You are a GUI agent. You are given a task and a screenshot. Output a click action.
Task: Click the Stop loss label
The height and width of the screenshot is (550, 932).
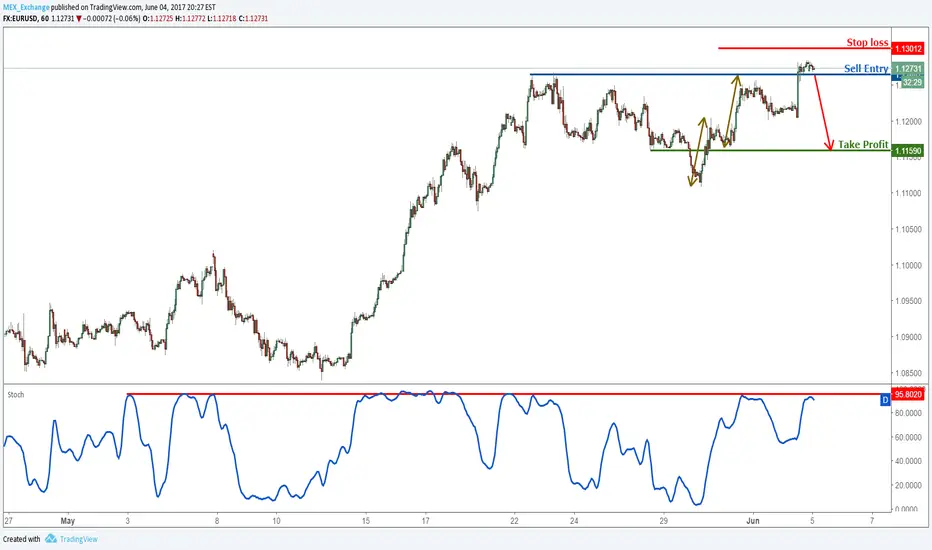pos(867,42)
